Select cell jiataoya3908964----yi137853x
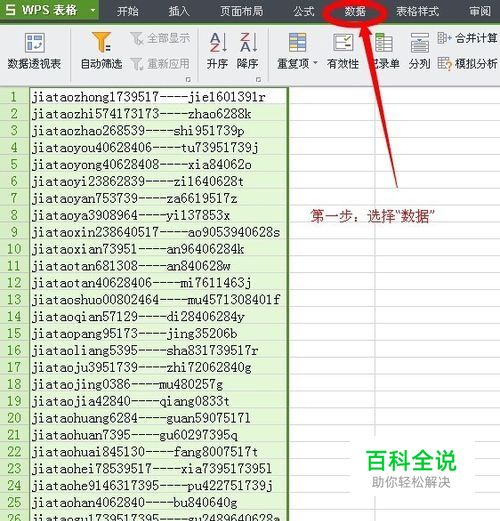The width and height of the screenshot is (500, 521). (158, 215)
